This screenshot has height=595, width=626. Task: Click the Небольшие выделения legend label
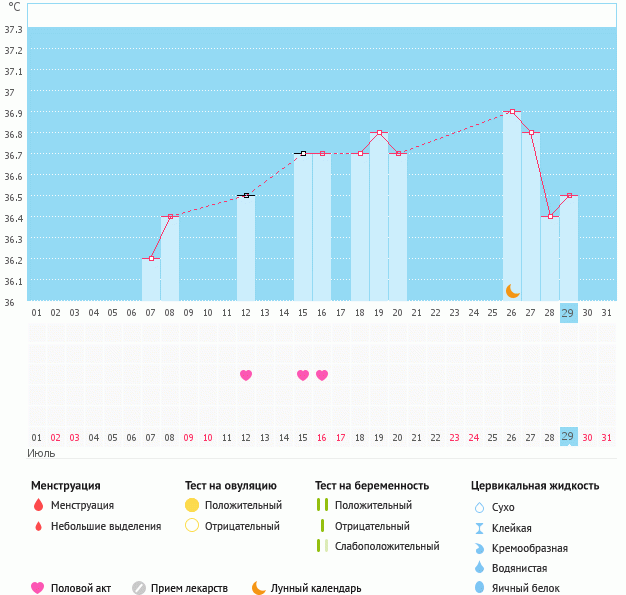(105, 526)
